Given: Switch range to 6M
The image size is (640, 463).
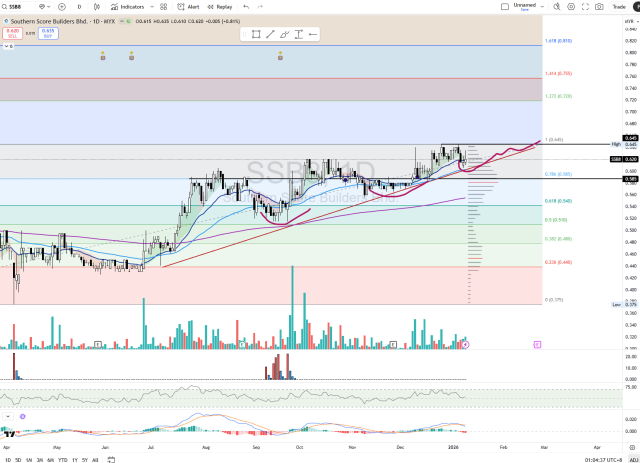Looking at the screenshot, I should point(51,460).
